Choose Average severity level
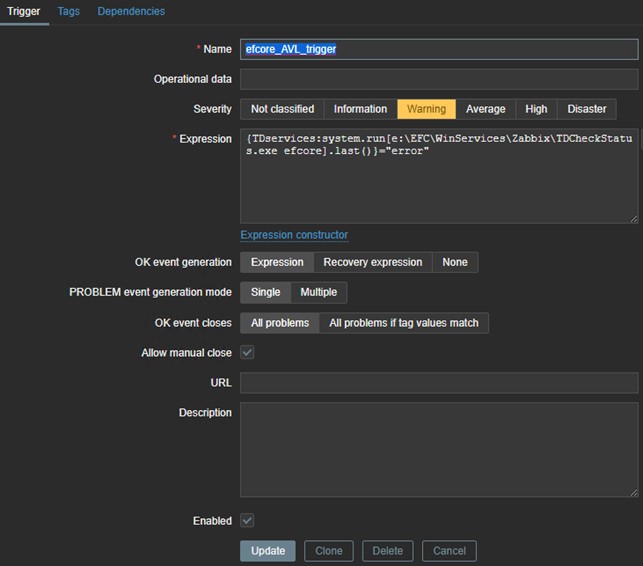The width and height of the screenshot is (643, 566). click(486, 109)
